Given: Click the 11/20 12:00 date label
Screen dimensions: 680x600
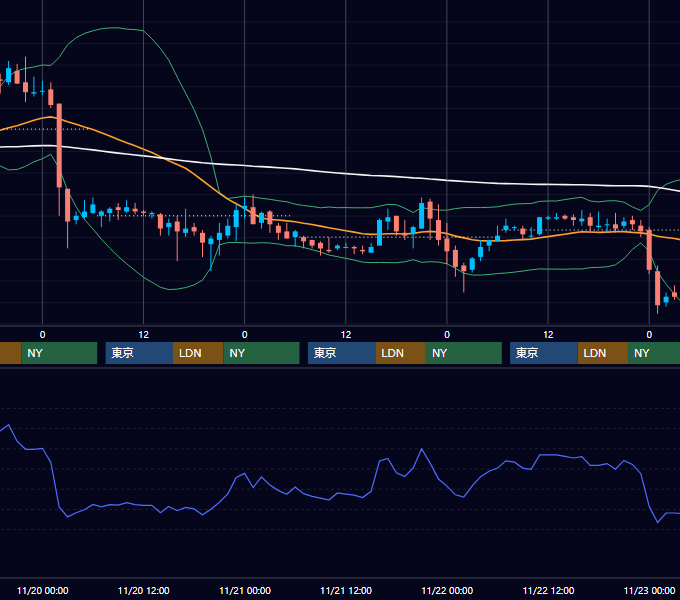Looking at the screenshot, I should [144, 590].
